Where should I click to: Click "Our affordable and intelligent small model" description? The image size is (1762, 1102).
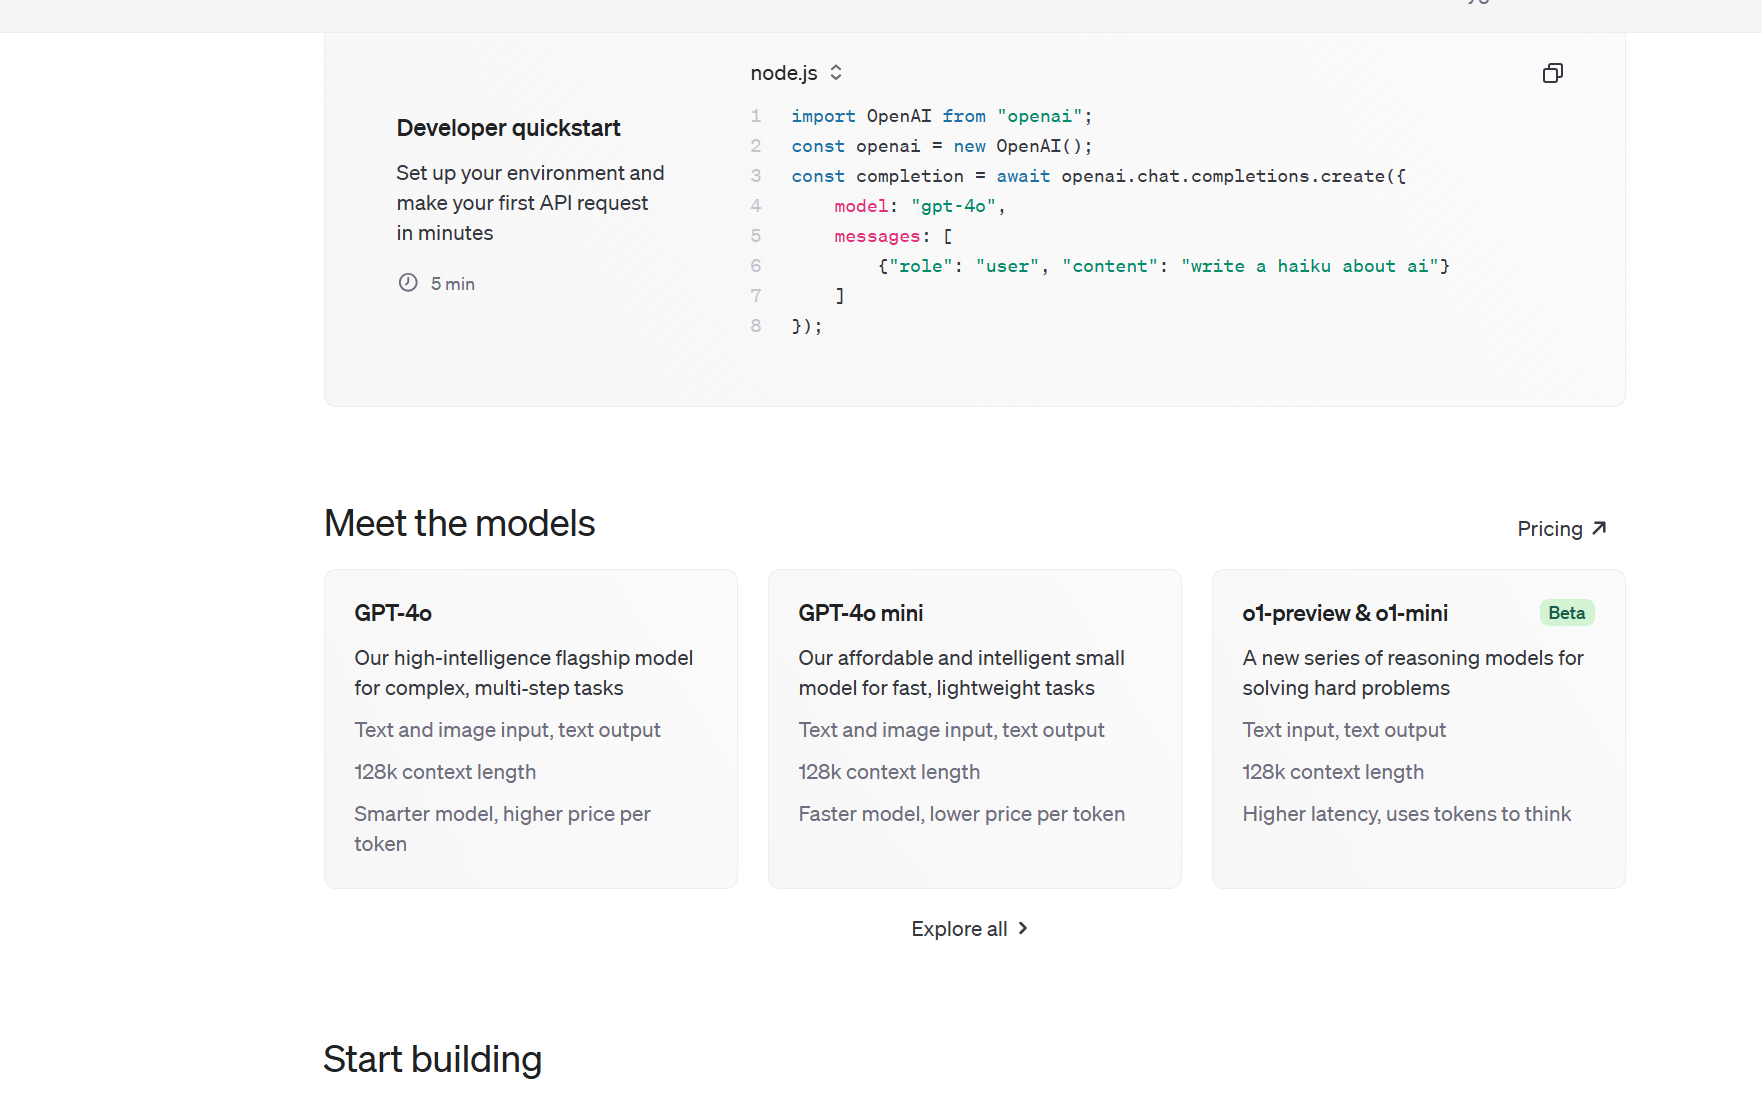click(x=961, y=673)
